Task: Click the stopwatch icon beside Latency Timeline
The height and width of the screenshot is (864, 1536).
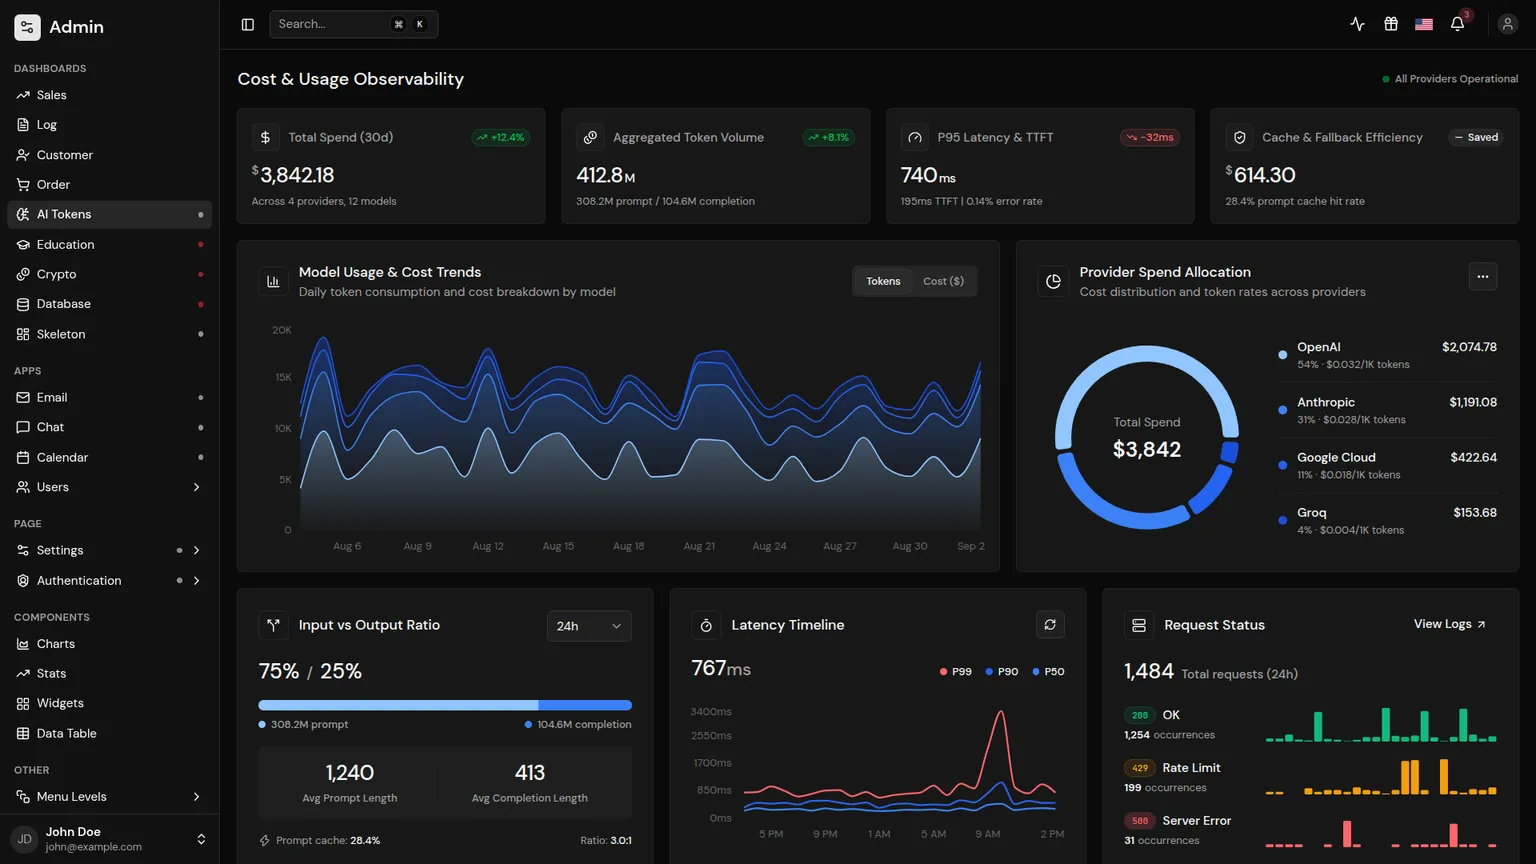Action: pos(706,625)
